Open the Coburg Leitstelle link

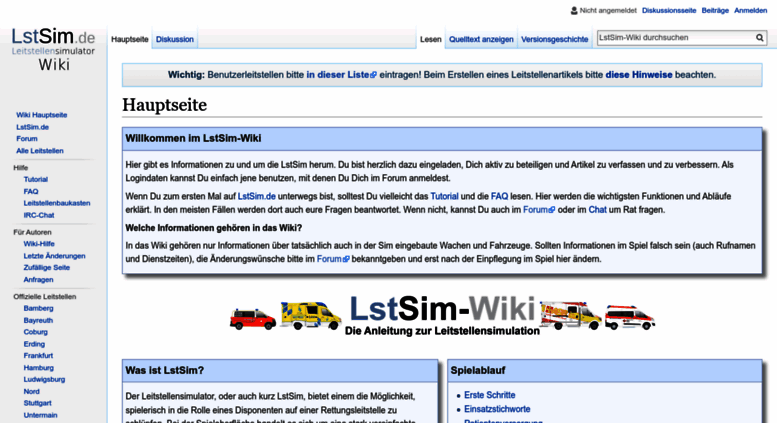coord(36,332)
